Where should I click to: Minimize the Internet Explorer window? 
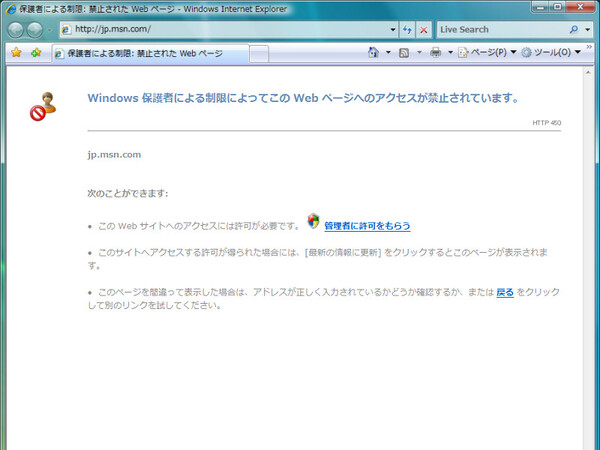tap(541, 7)
